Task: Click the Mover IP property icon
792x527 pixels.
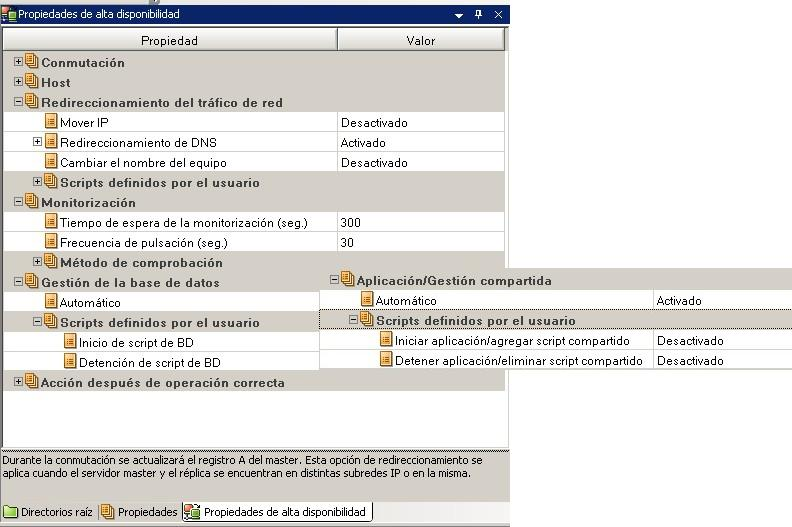Action: click(x=51, y=121)
